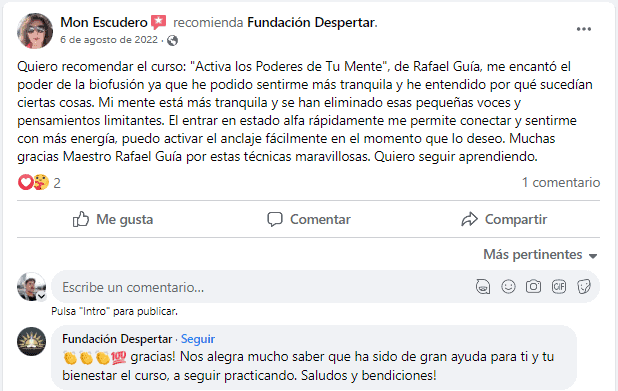Click the Comentar button
The width and height of the screenshot is (618, 391).
tap(309, 219)
